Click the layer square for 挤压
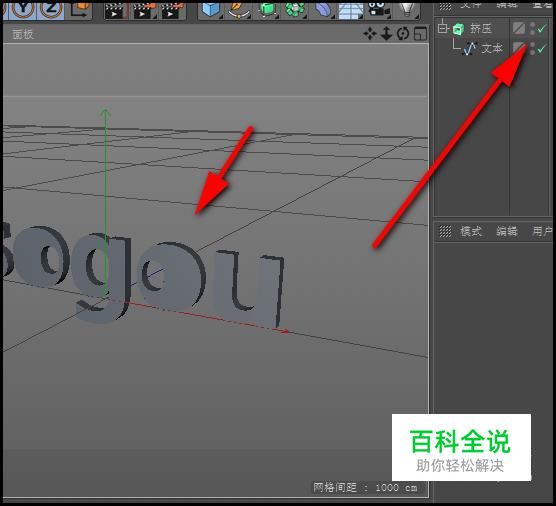 519,28
